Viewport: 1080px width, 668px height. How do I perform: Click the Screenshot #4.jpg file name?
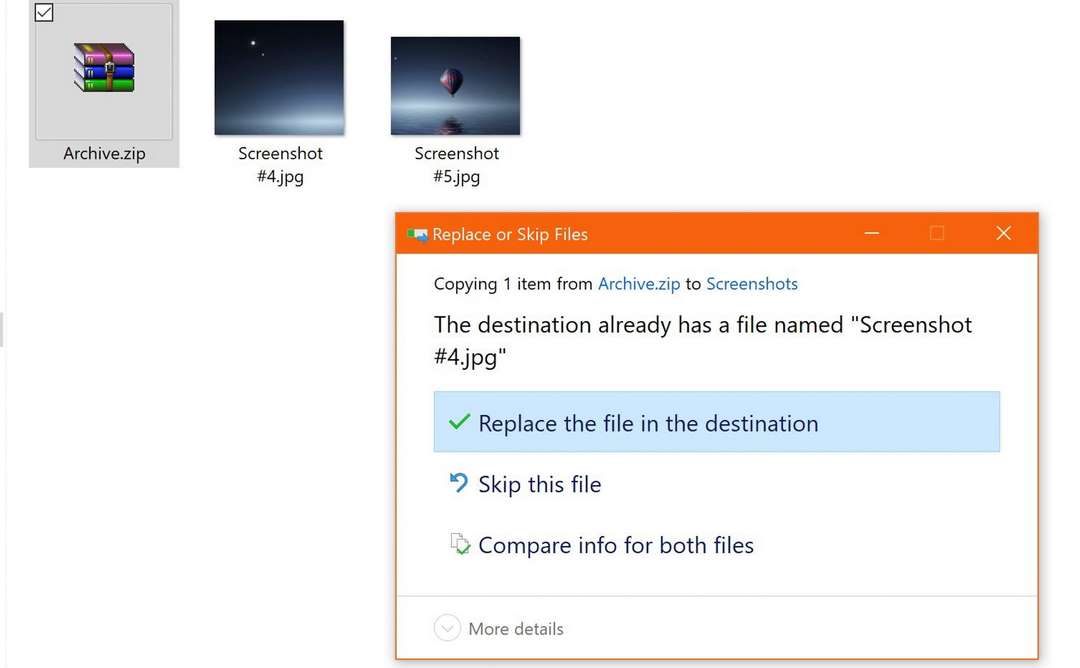(x=280, y=165)
